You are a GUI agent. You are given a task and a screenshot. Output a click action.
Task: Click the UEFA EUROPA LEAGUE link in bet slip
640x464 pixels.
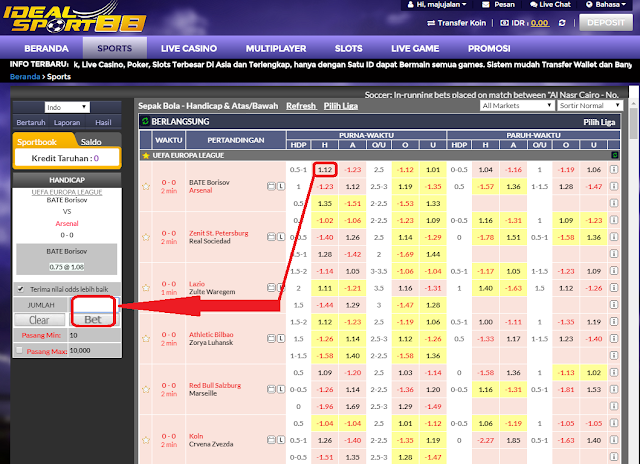click(x=67, y=192)
